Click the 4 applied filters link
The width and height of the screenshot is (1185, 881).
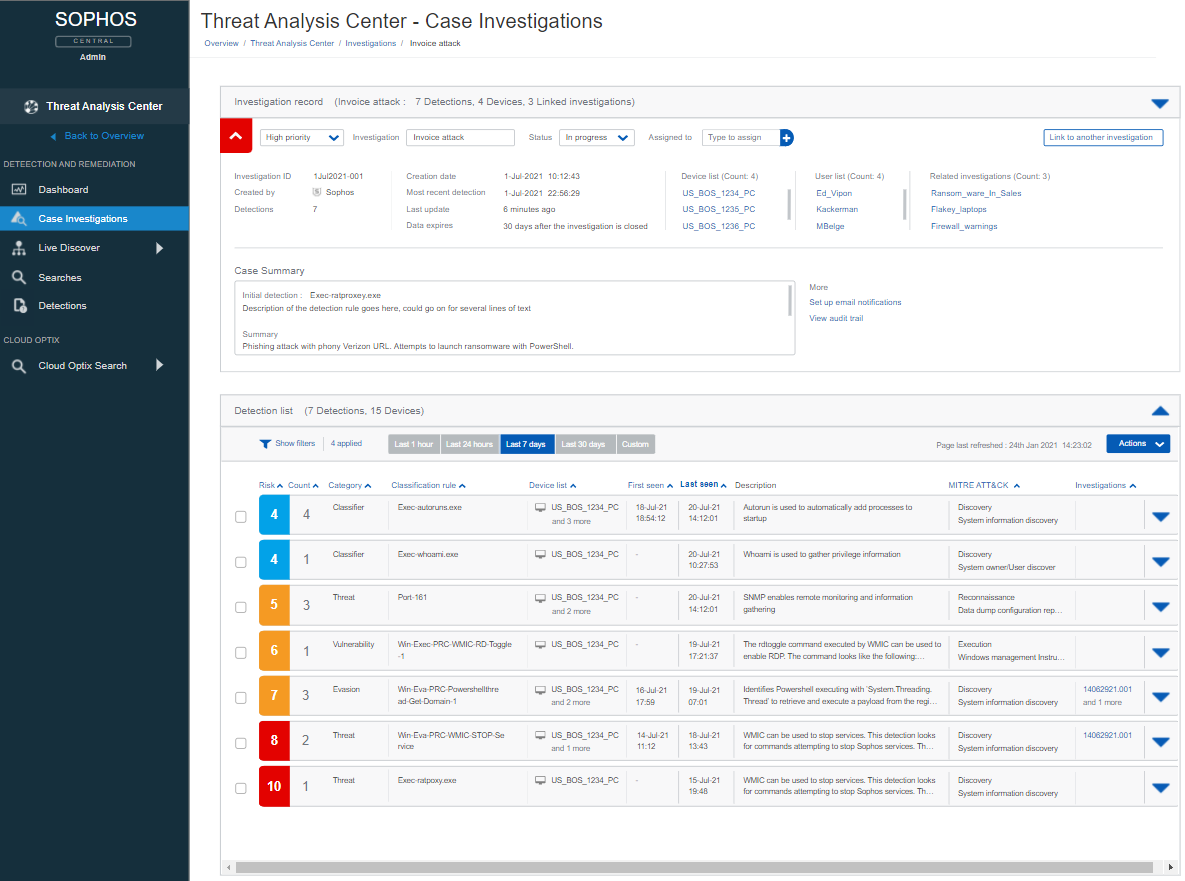pos(346,444)
